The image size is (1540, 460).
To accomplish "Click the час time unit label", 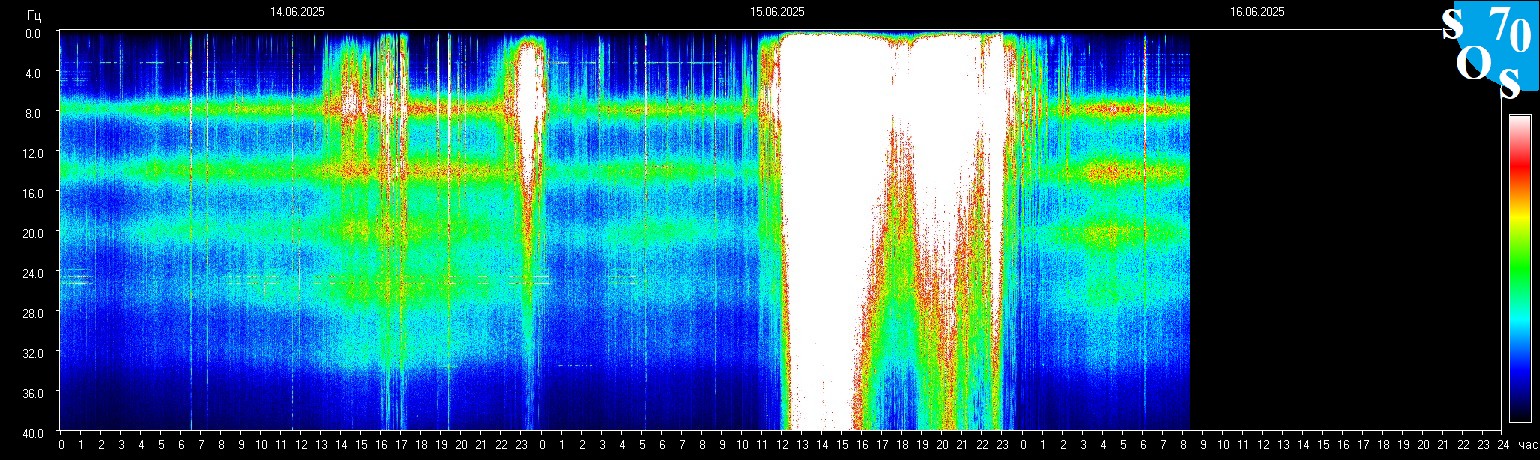I will pos(1526,445).
